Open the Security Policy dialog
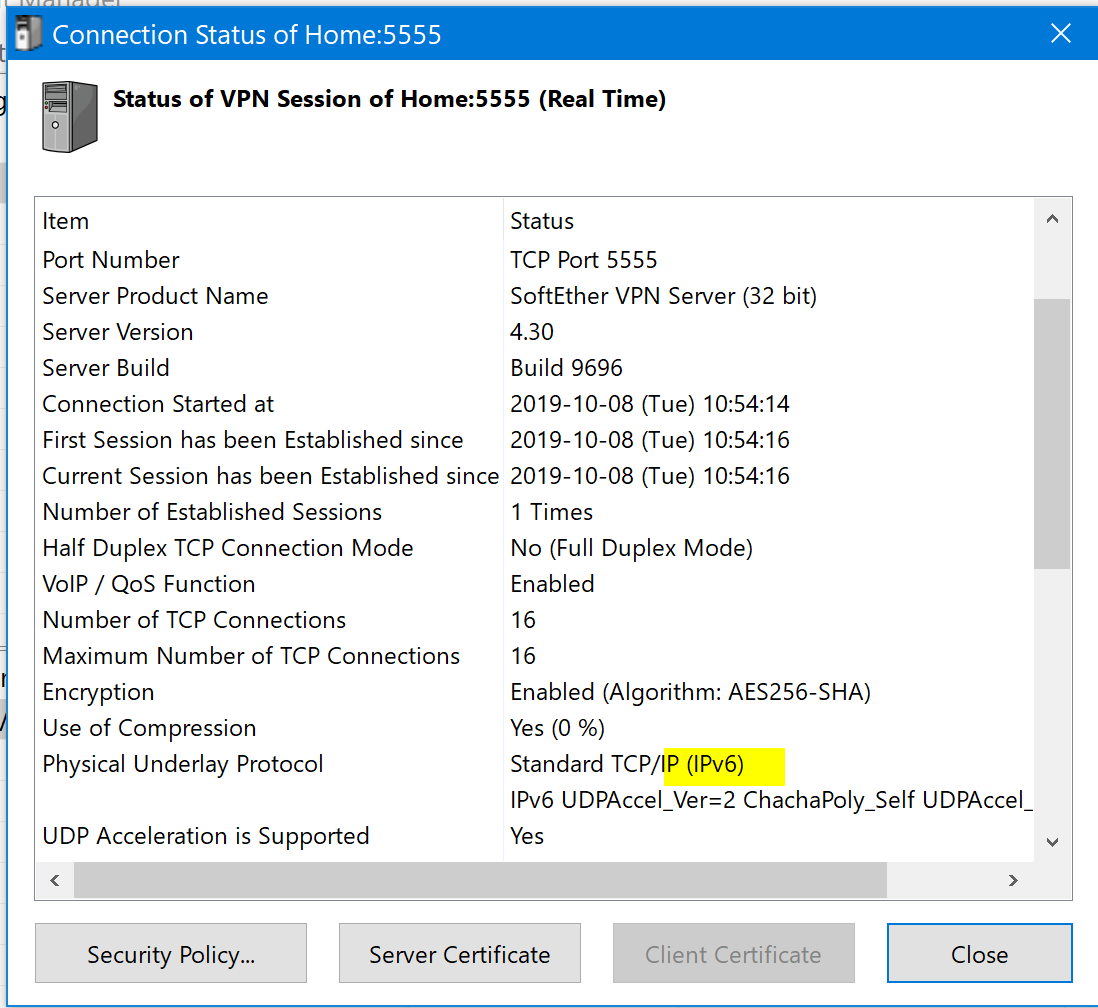The width and height of the screenshot is (1098, 1008). (x=171, y=954)
